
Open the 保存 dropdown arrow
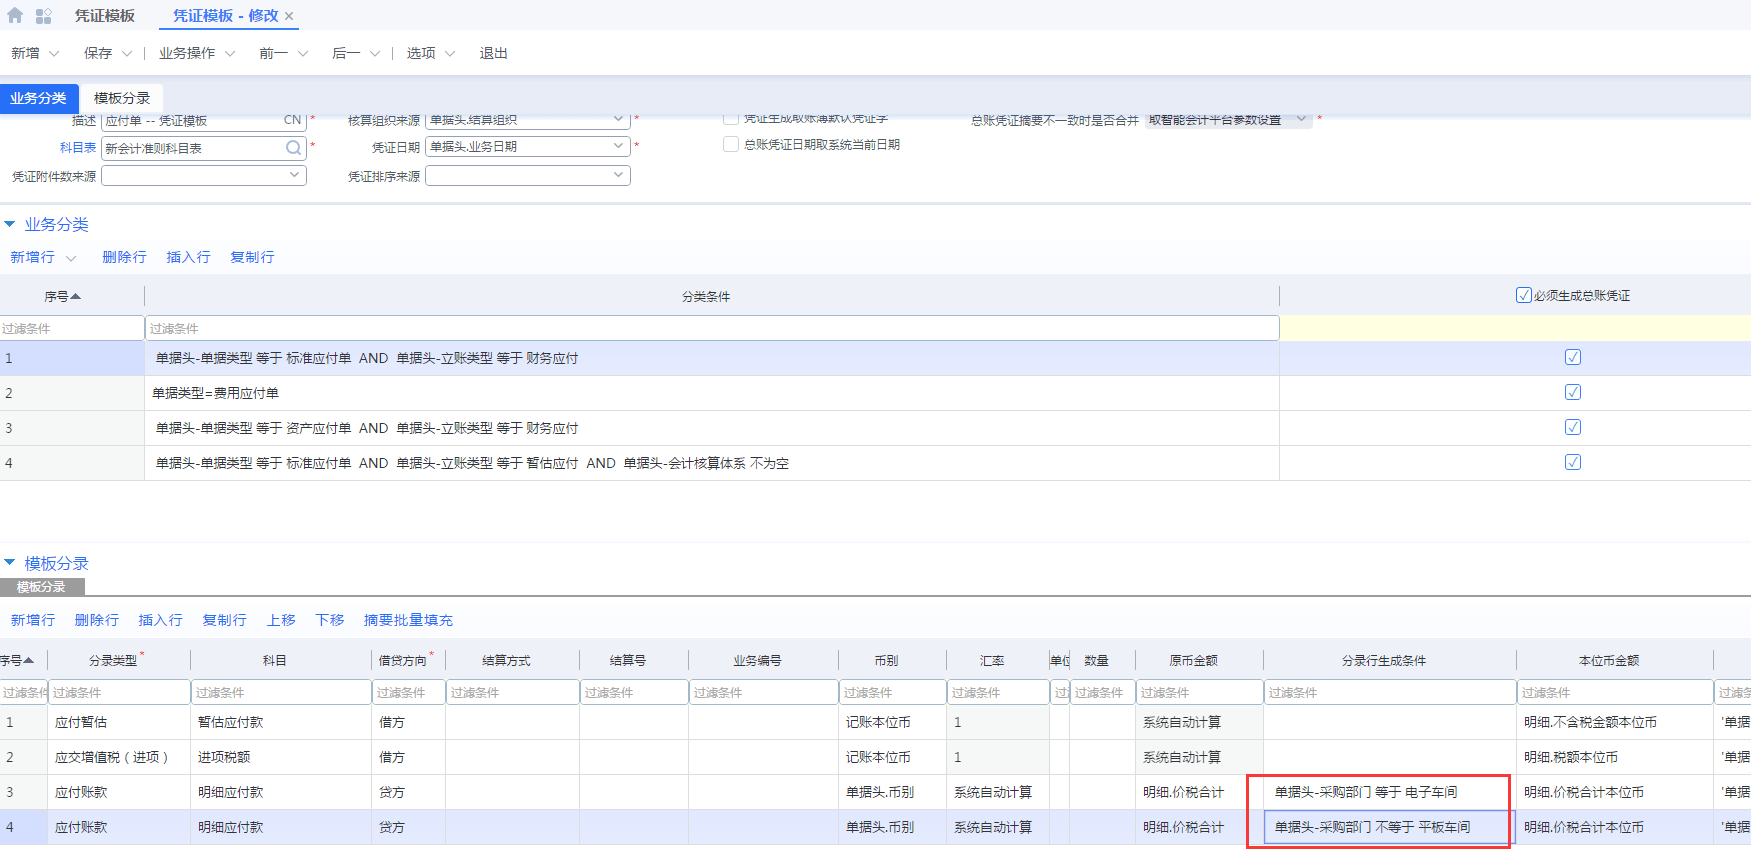tap(127, 54)
